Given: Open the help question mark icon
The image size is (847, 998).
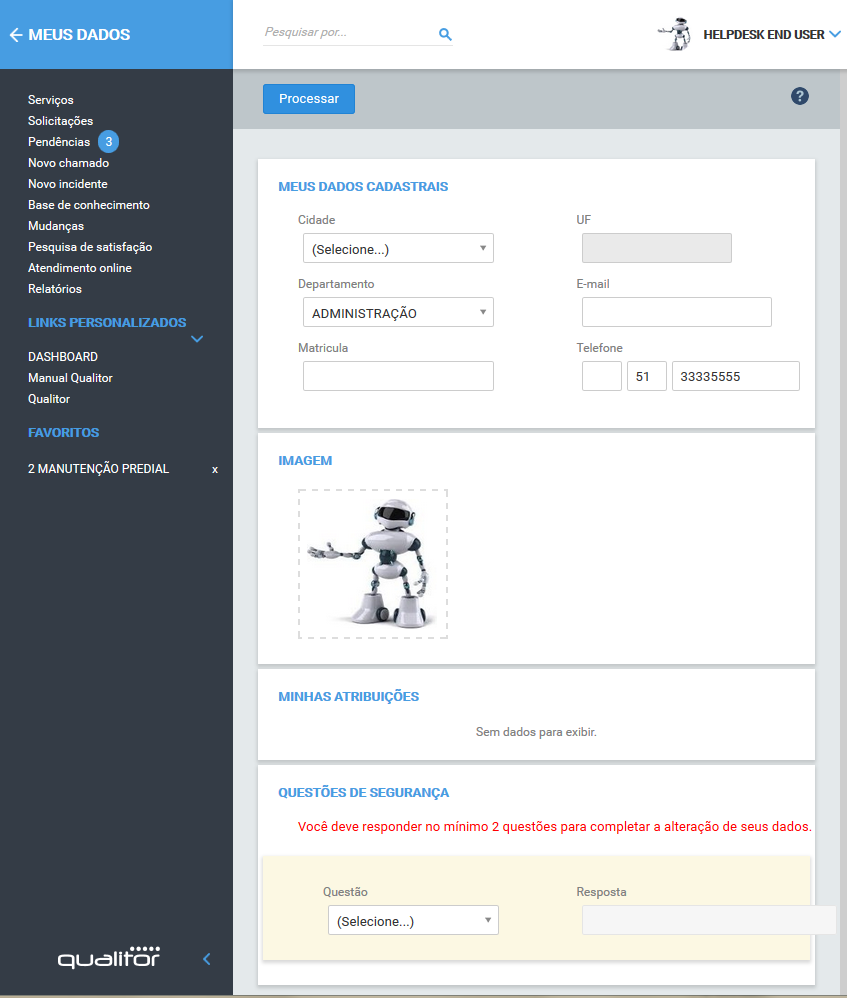Looking at the screenshot, I should tap(799, 96).
